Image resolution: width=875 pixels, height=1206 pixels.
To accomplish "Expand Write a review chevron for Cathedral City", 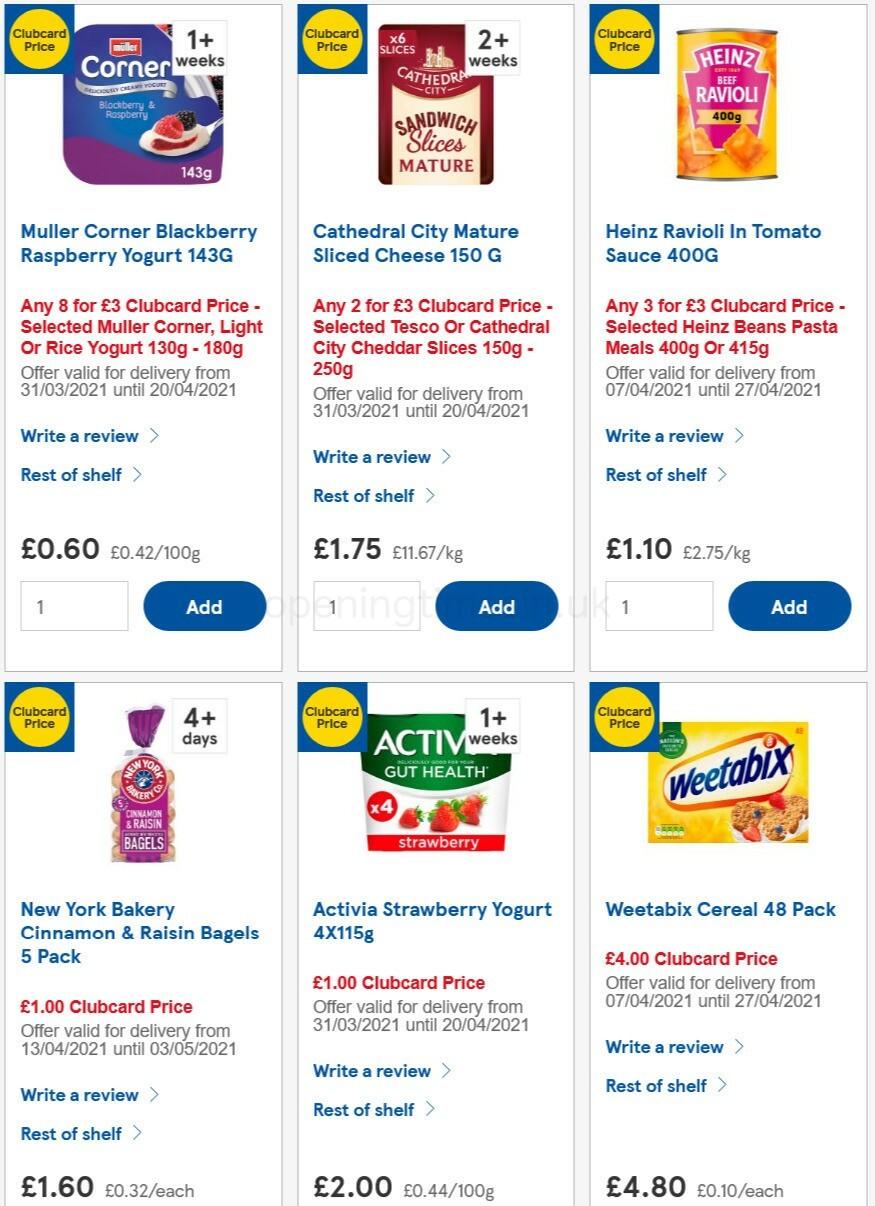I will [449, 457].
